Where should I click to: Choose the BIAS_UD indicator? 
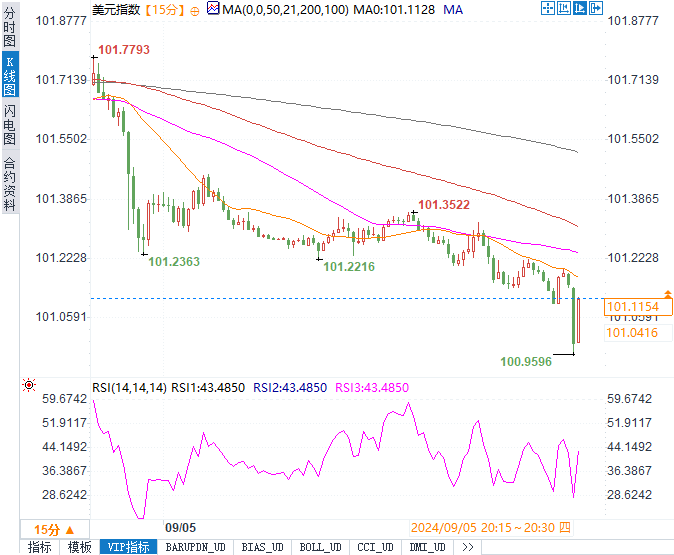tap(262, 547)
